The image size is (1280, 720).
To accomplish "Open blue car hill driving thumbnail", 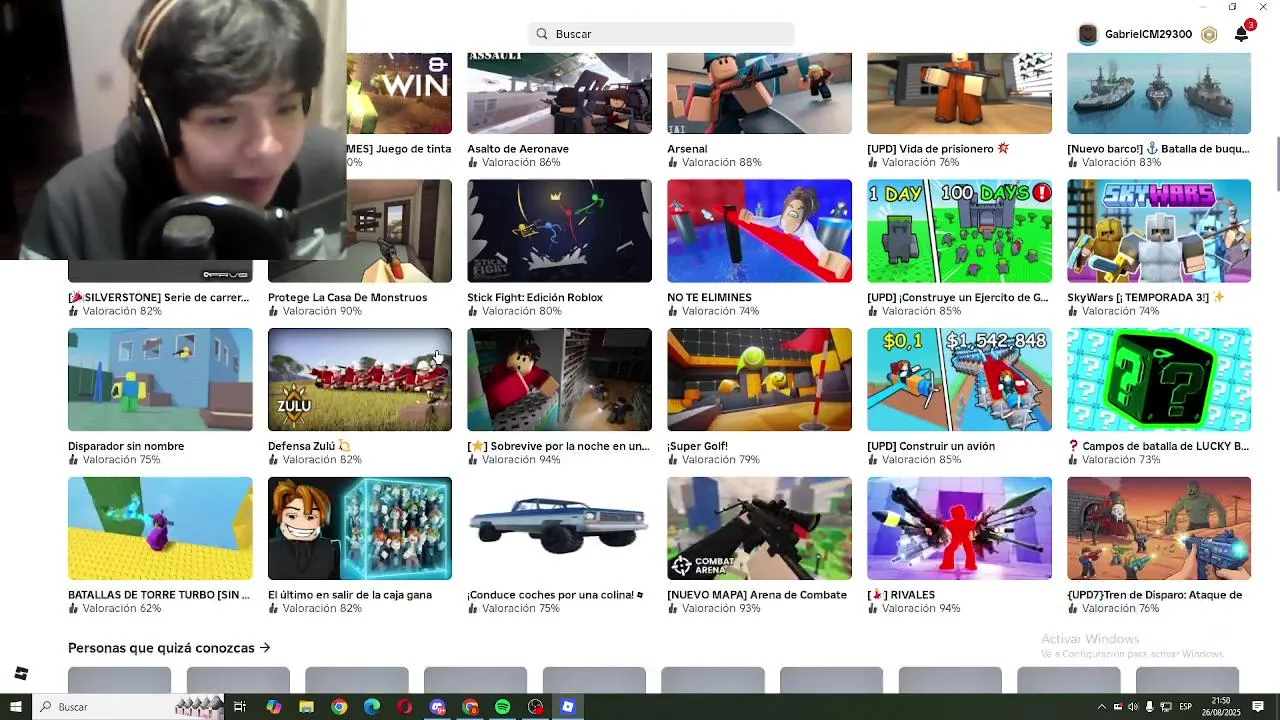I will pos(559,528).
